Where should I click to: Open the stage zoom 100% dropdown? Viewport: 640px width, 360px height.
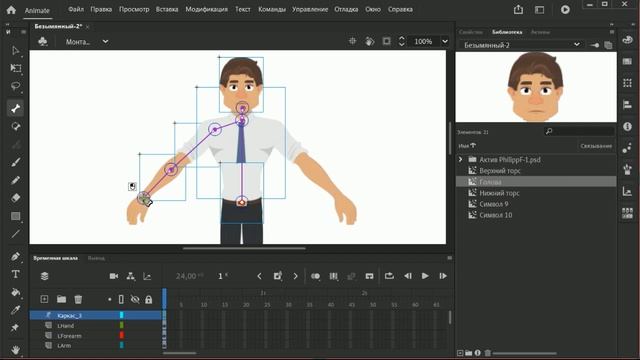(x=444, y=41)
